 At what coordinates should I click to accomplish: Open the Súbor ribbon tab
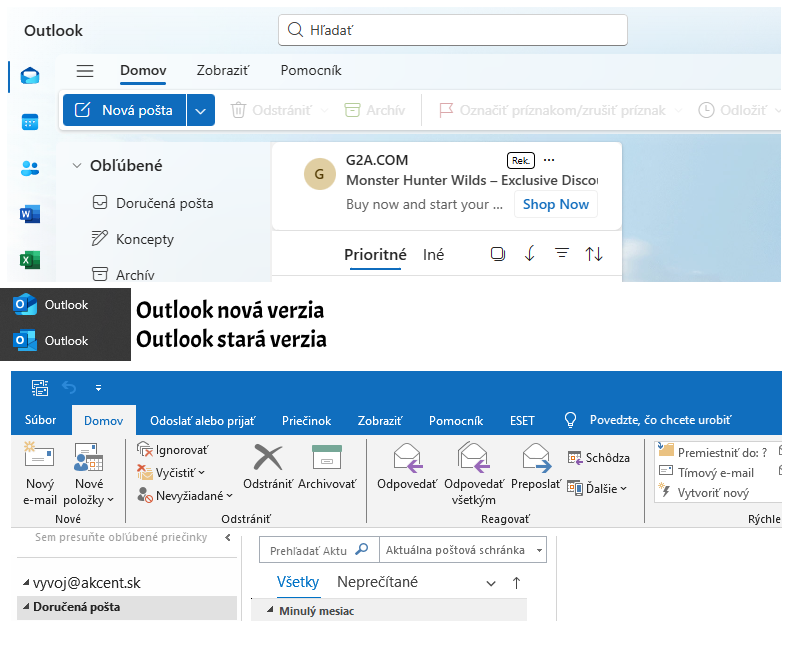click(x=40, y=420)
